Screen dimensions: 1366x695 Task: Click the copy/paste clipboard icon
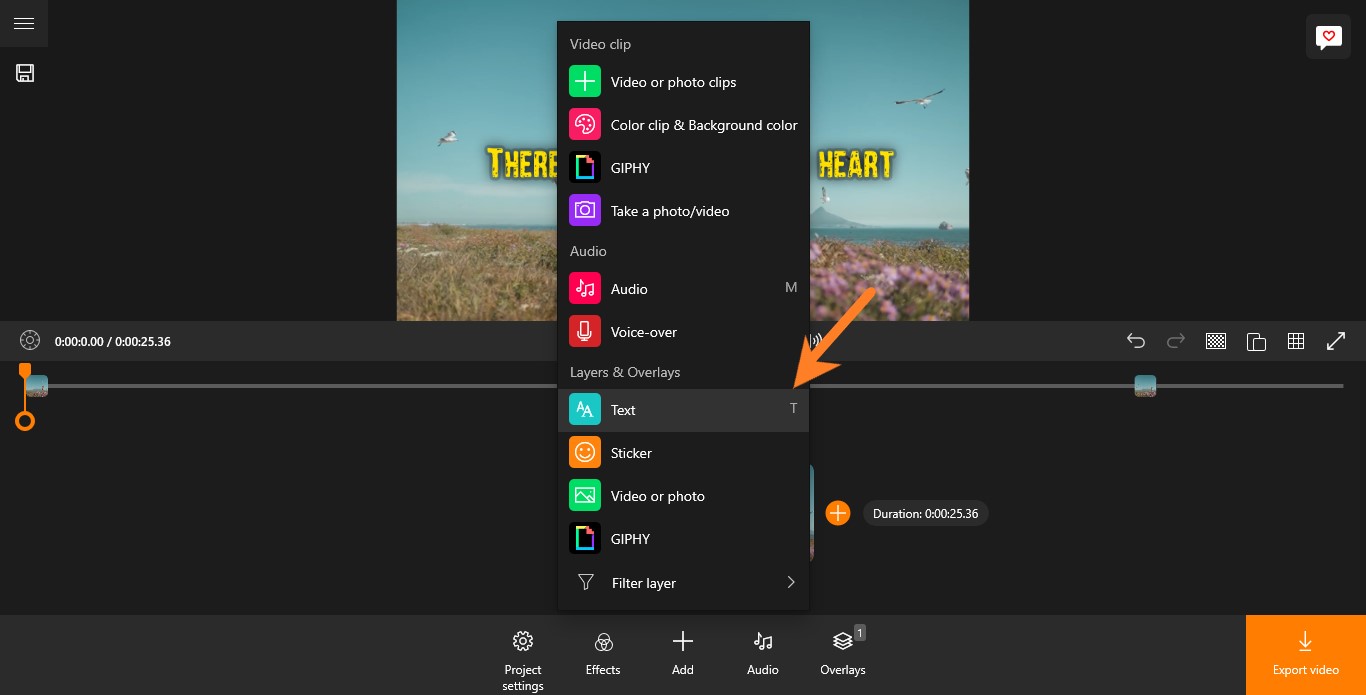pyautogui.click(x=1256, y=341)
